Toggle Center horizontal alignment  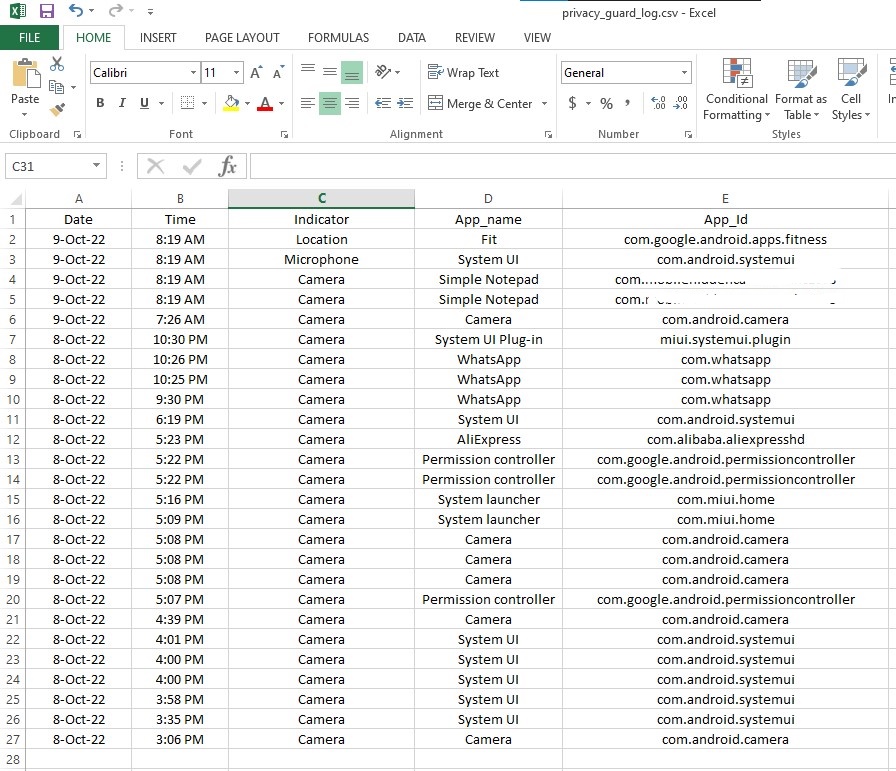330,103
